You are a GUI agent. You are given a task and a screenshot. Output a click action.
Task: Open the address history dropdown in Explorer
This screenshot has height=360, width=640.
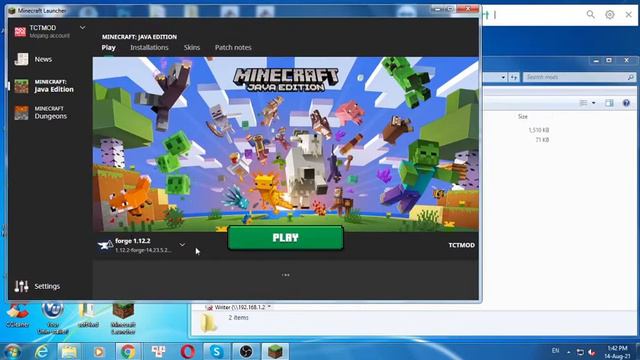point(503,77)
